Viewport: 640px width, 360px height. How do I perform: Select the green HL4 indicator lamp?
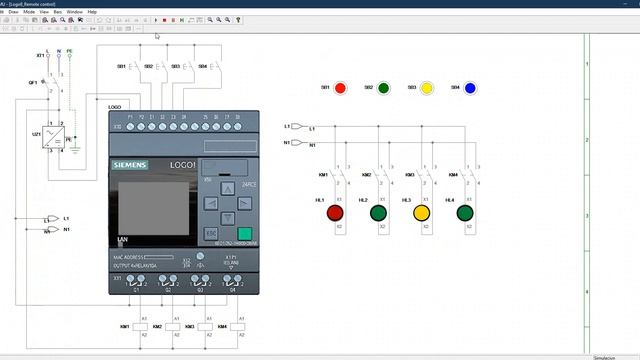465,213
